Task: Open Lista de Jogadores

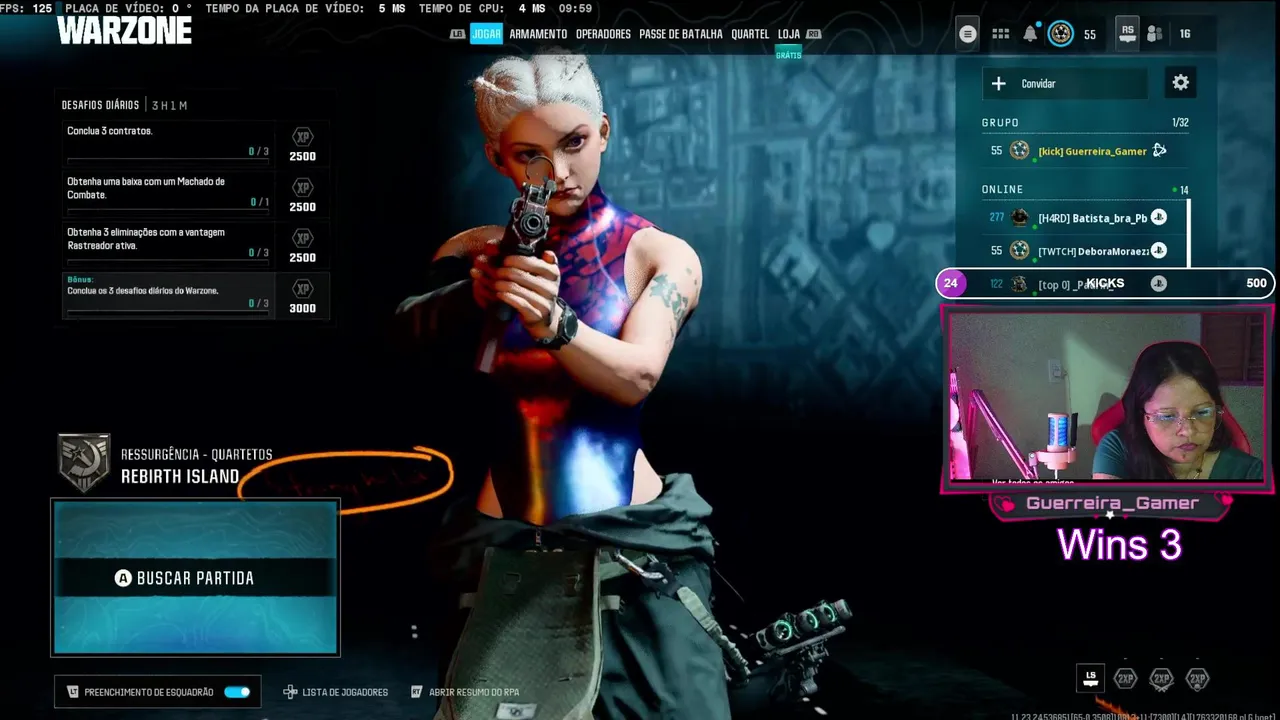Action: 344,691
